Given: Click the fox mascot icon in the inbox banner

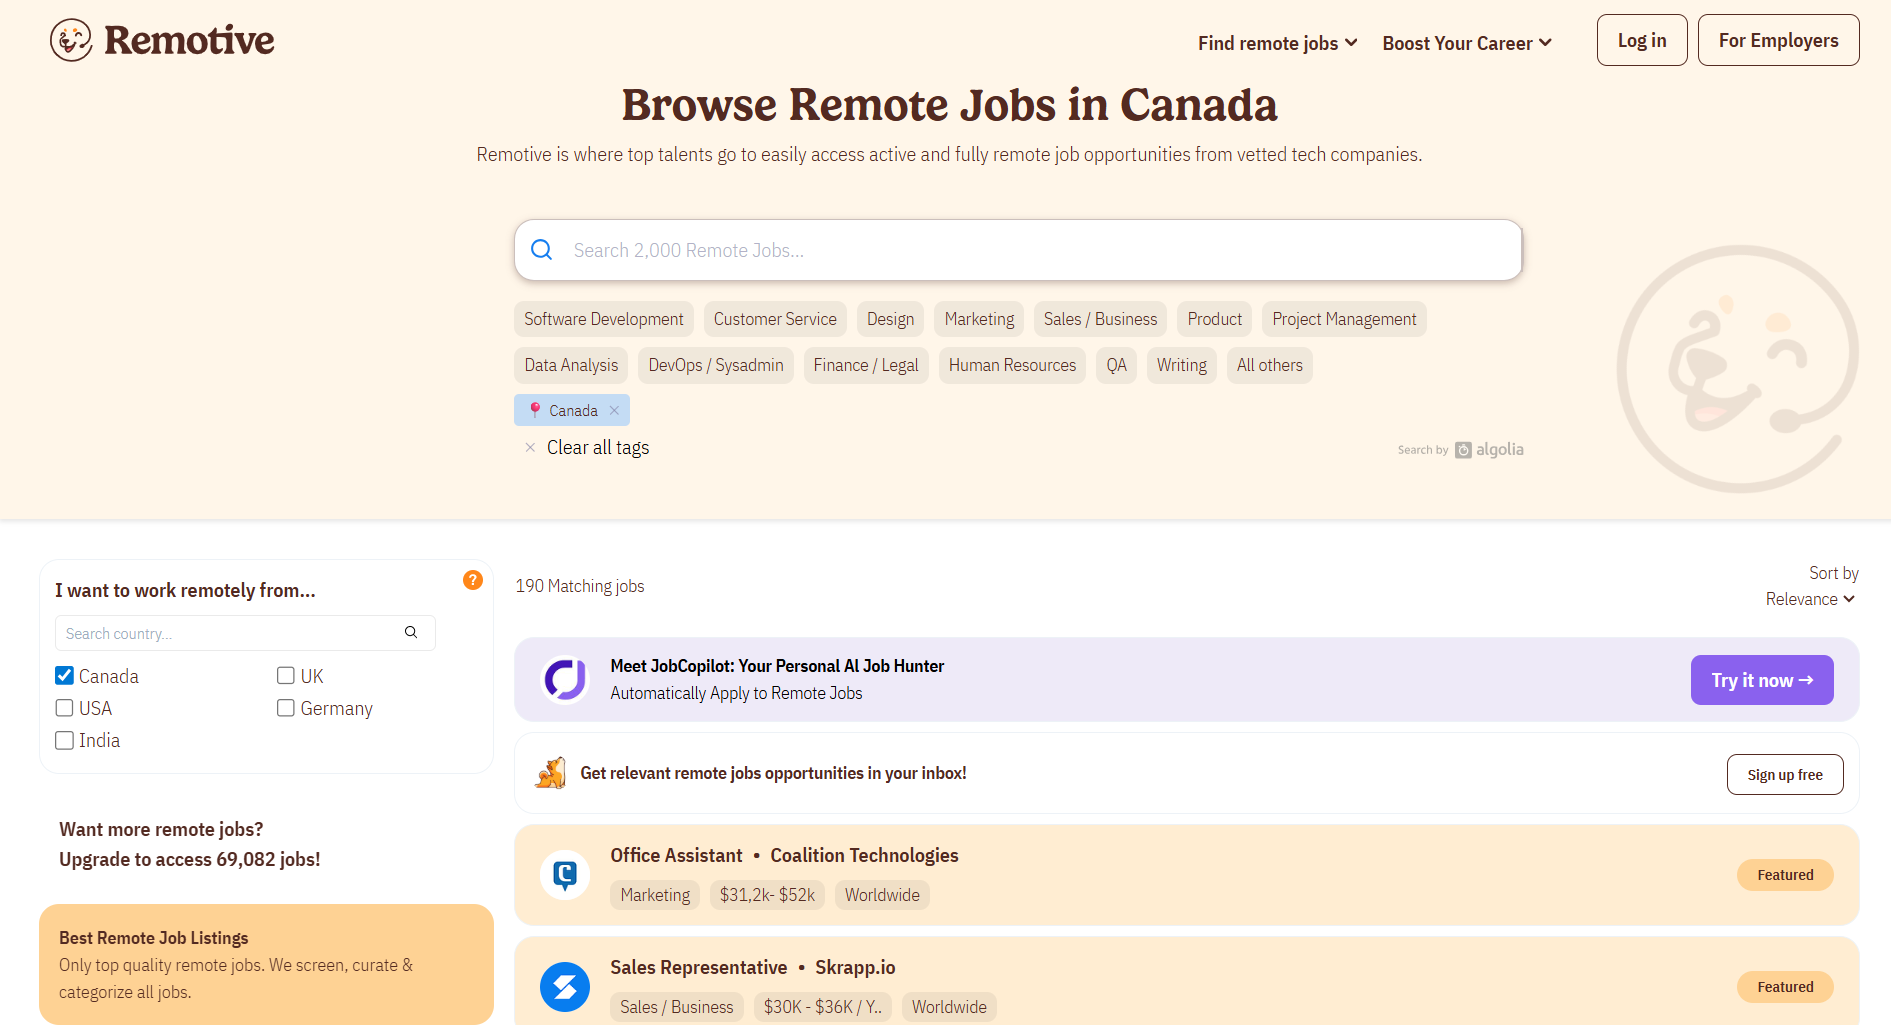Looking at the screenshot, I should (x=550, y=773).
